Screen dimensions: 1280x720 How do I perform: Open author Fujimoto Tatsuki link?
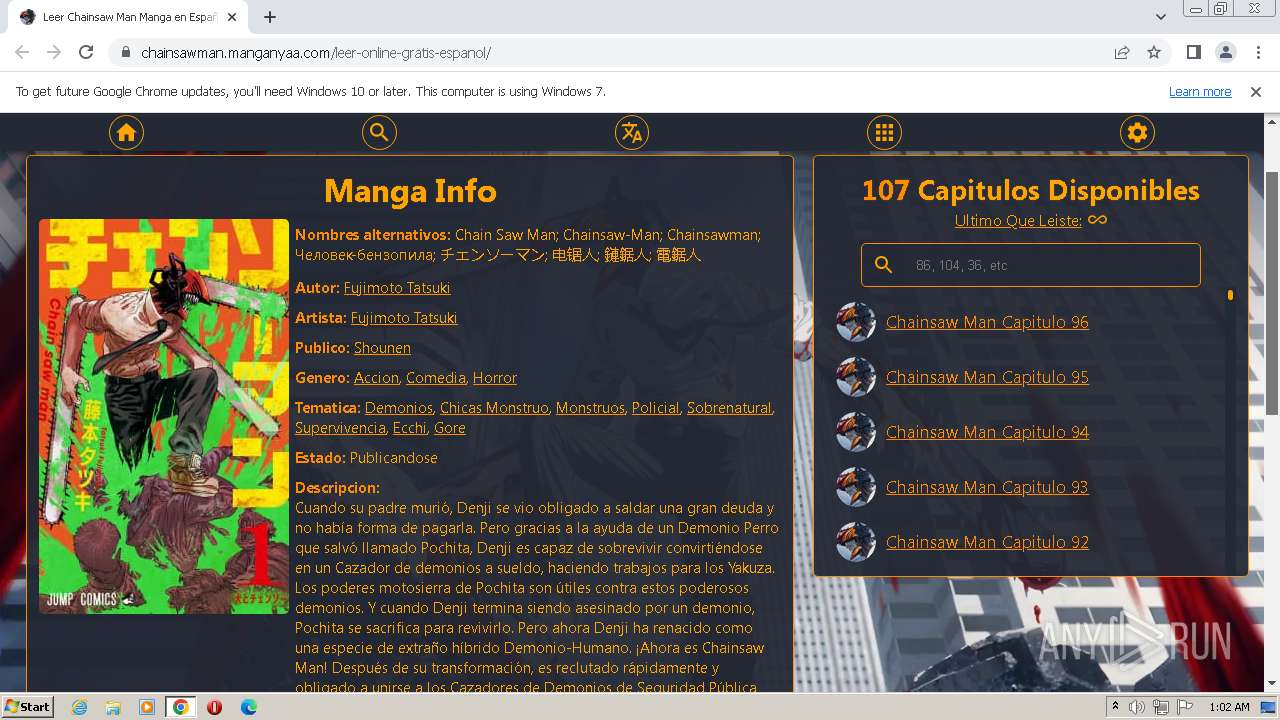(x=397, y=287)
